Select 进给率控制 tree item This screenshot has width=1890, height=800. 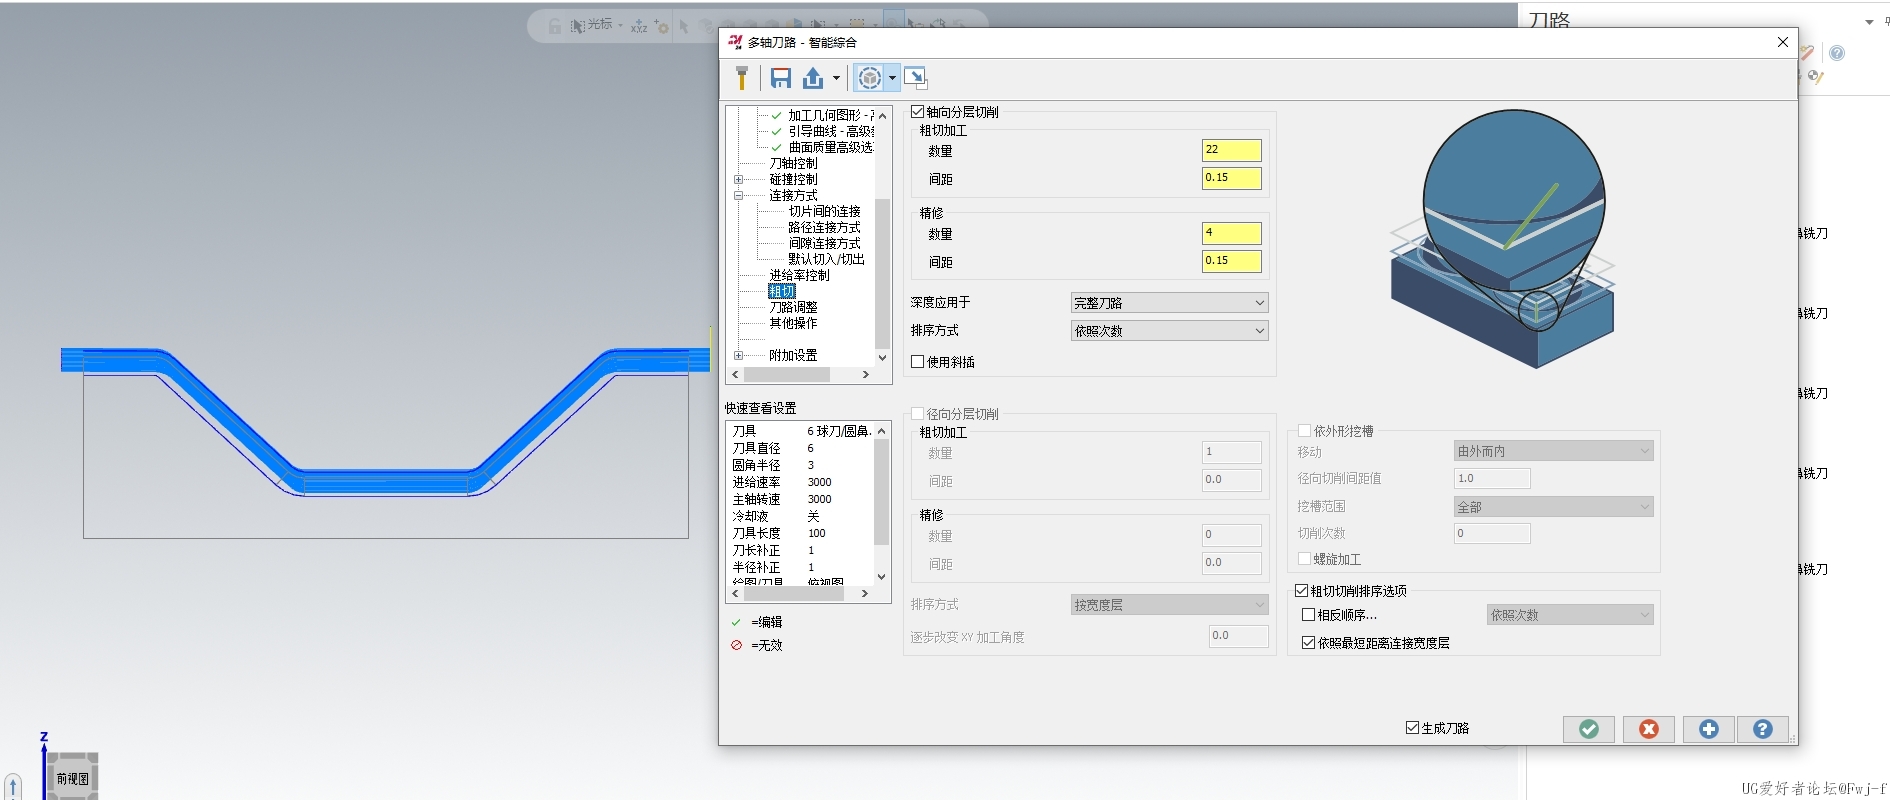[799, 275]
